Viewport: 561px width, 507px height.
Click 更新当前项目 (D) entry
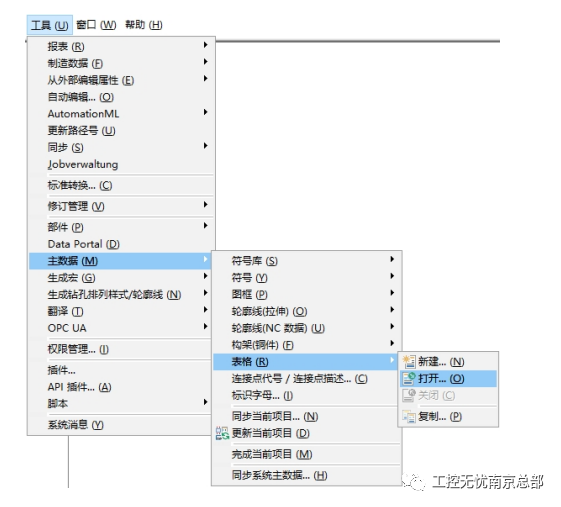(307, 433)
